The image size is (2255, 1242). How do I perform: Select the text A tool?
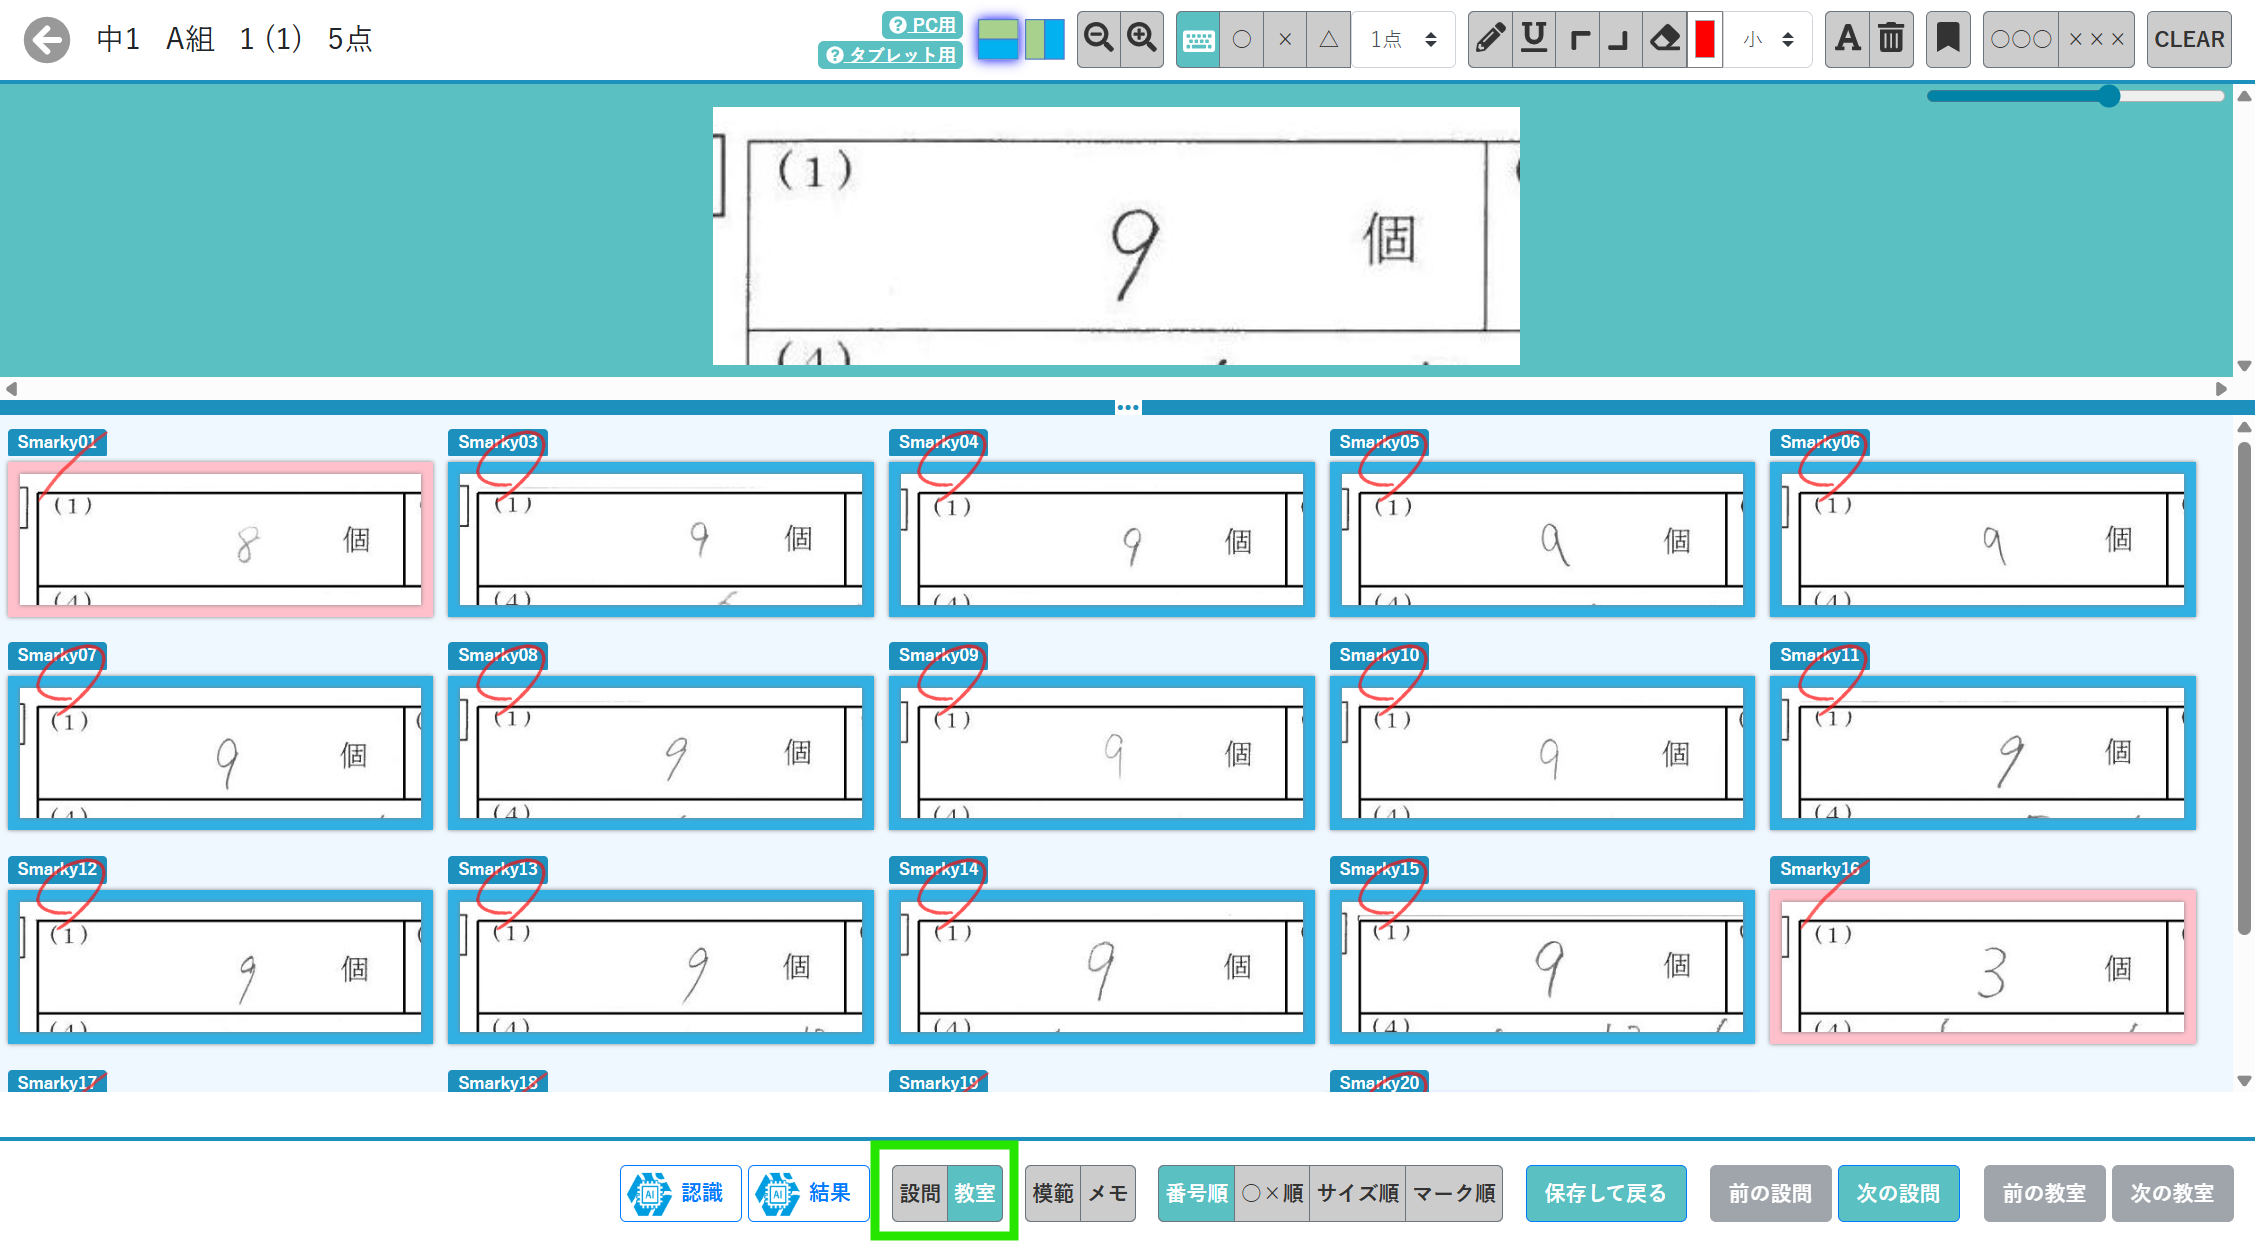point(1847,39)
